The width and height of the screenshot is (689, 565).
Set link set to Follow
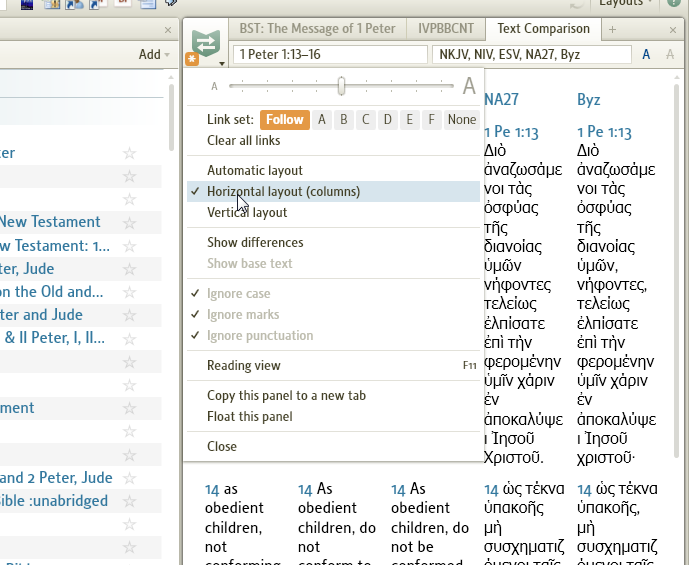[285, 120]
